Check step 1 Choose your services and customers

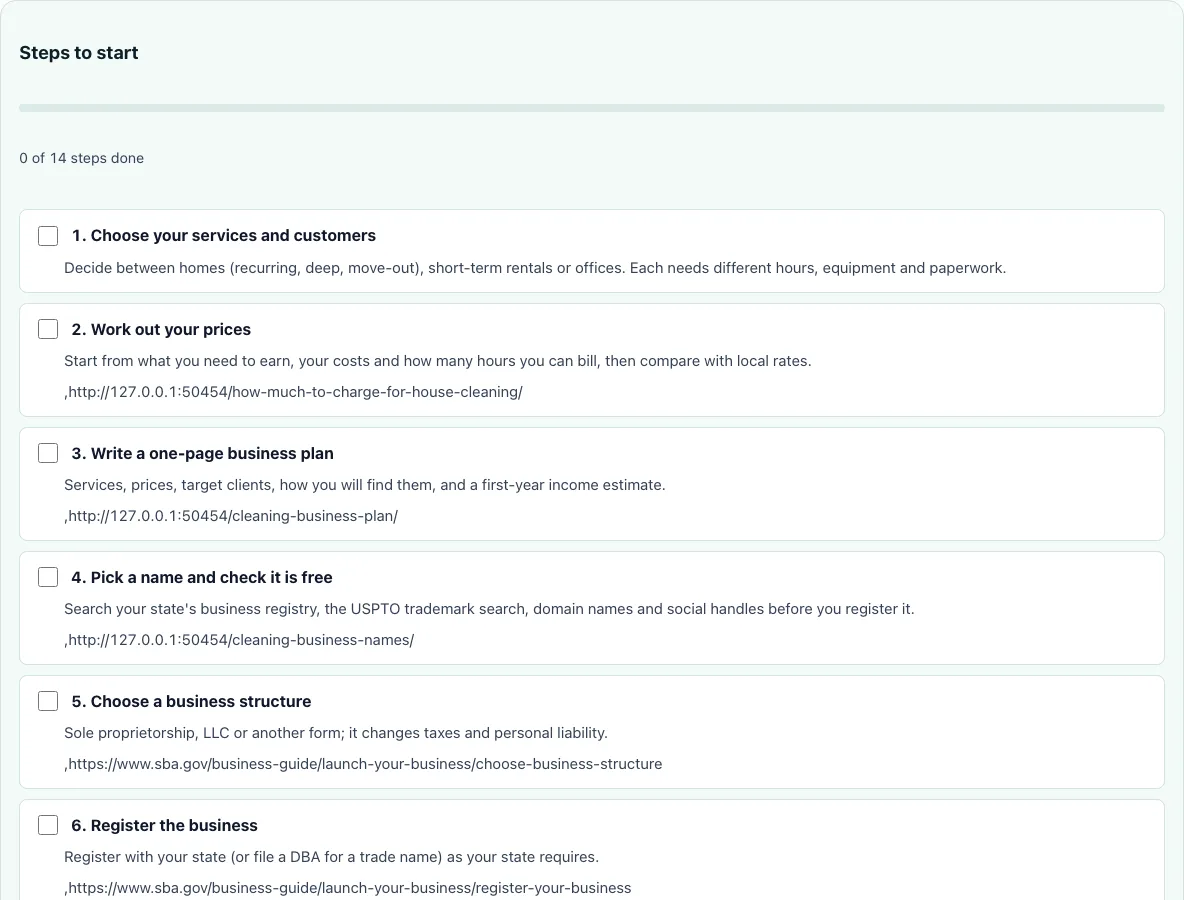tap(48, 236)
